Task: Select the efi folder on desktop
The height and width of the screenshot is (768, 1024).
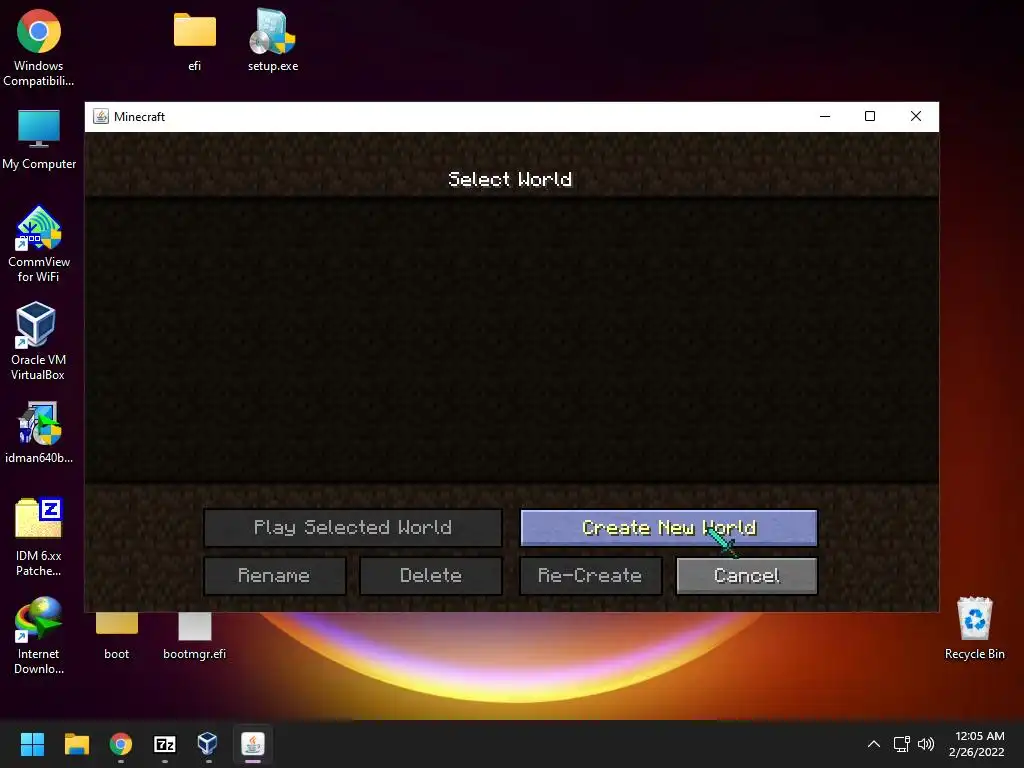Action: point(195,40)
